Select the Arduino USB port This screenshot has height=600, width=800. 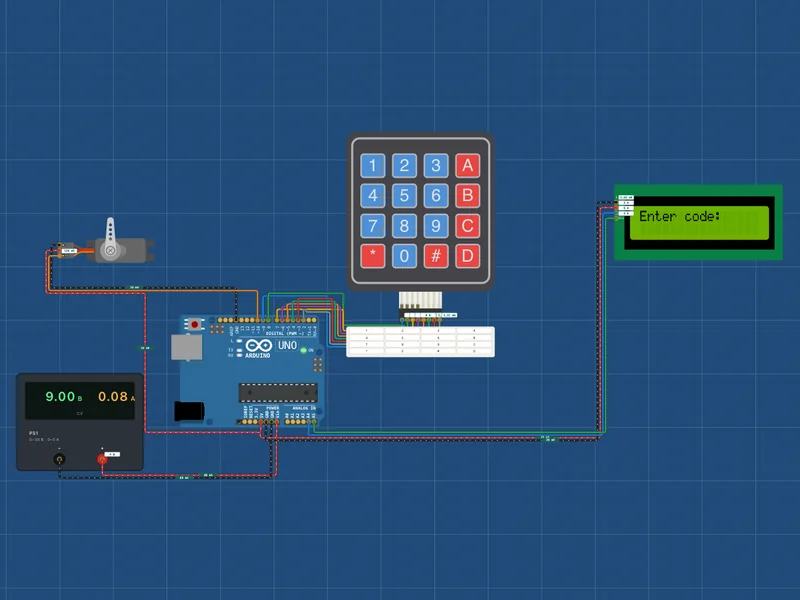click(x=186, y=347)
